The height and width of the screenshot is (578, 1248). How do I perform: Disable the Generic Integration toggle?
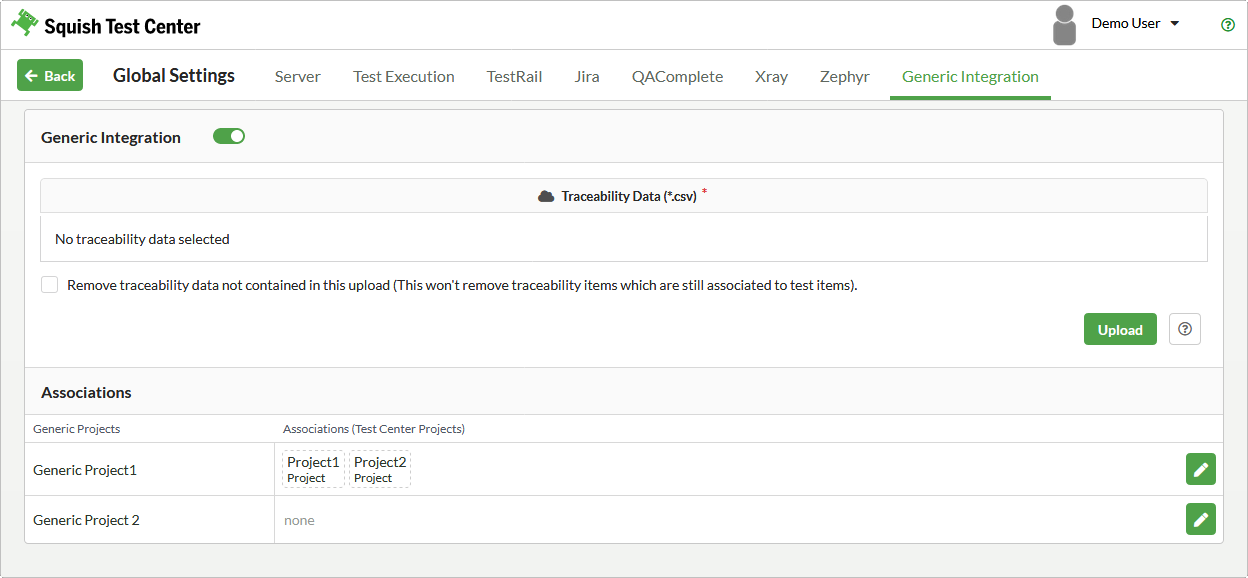point(229,137)
